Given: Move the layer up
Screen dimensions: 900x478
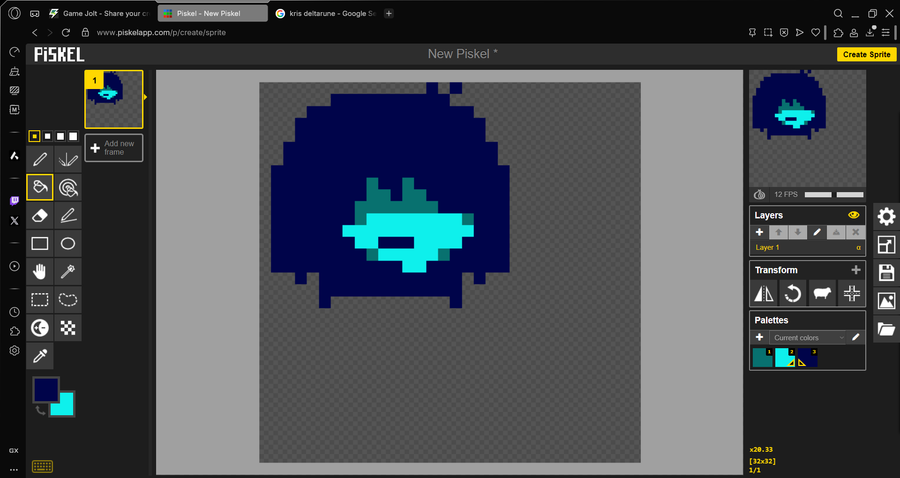Looking at the screenshot, I should [x=778, y=232].
